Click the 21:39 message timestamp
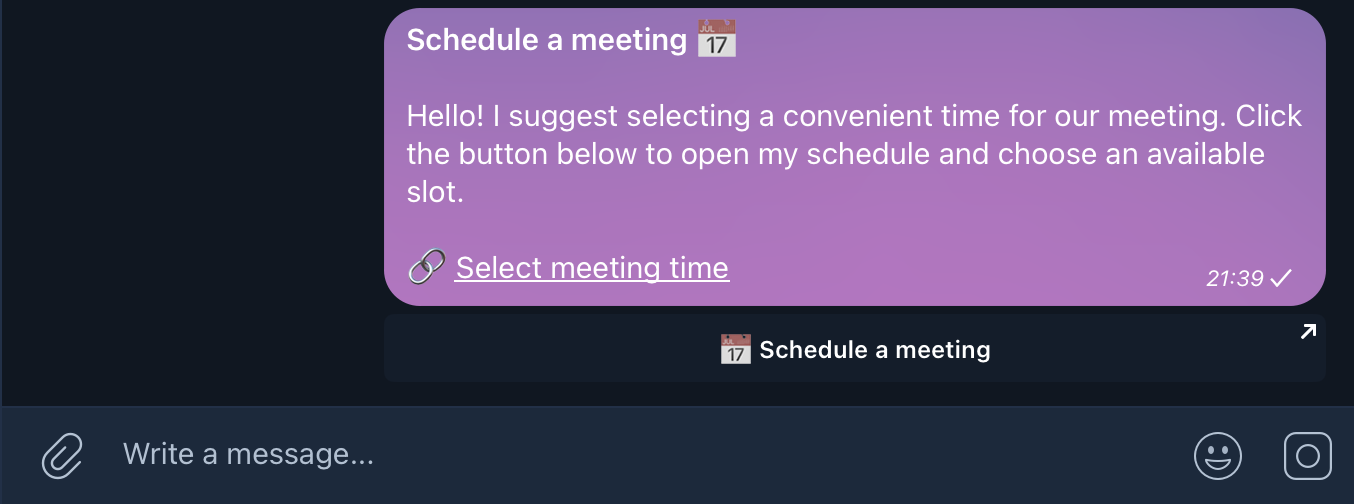This screenshot has height=504, width=1354. coord(1235,279)
